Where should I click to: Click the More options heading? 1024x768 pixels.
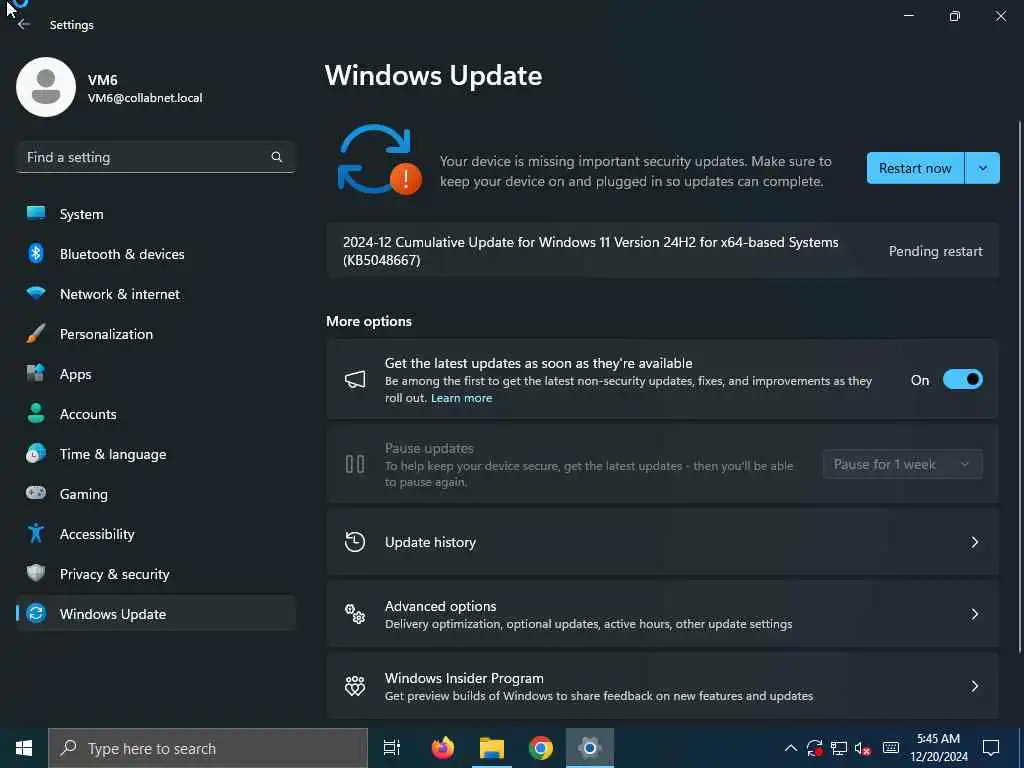click(x=369, y=321)
